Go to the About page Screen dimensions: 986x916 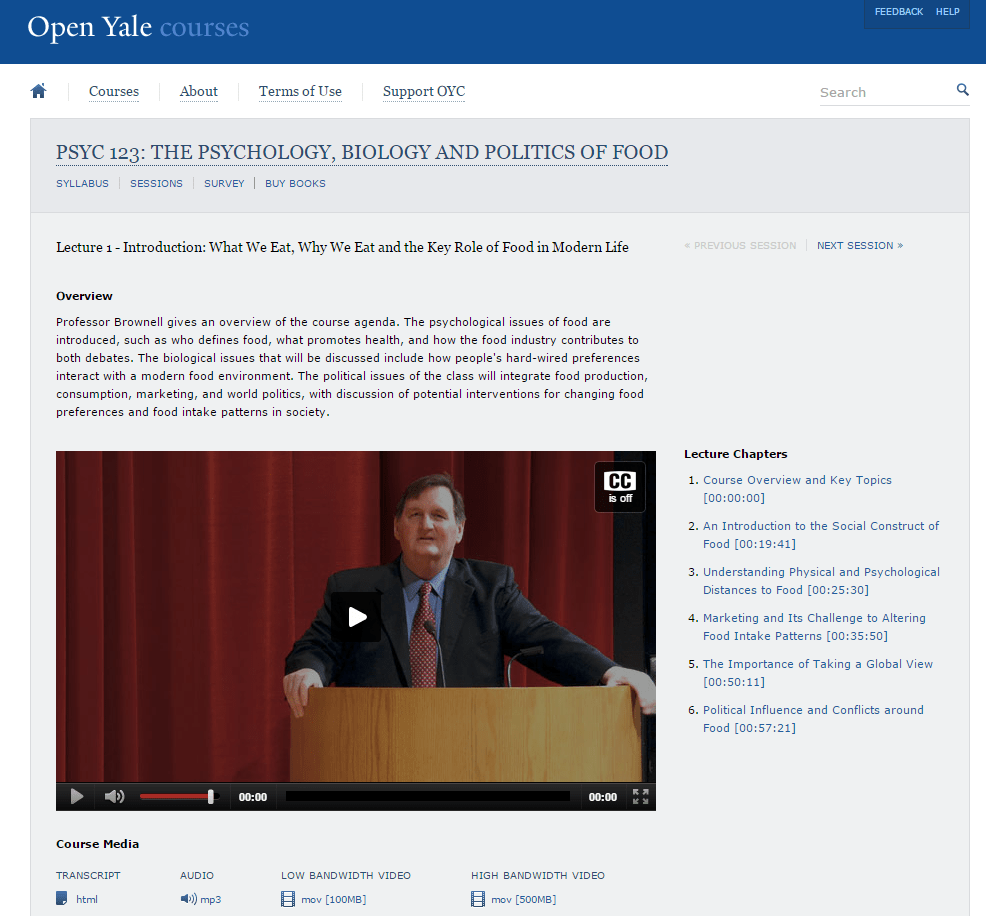(199, 92)
